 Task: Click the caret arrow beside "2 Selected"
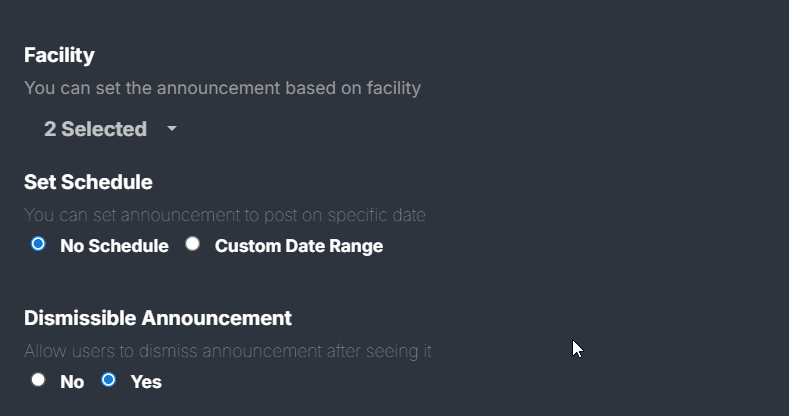[172, 129]
